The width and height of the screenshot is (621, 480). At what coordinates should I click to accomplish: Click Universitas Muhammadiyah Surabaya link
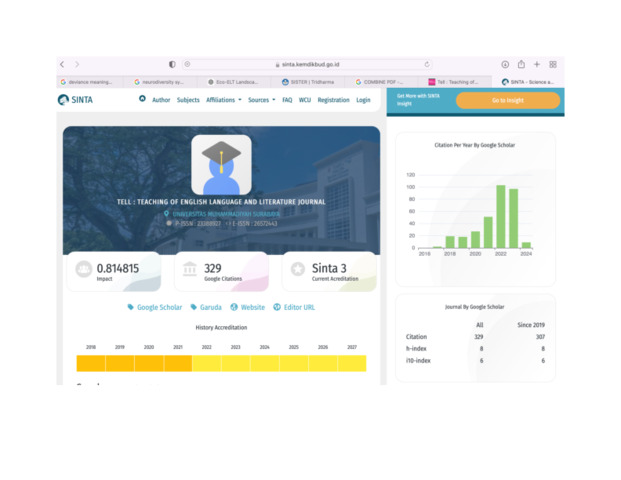(226, 214)
